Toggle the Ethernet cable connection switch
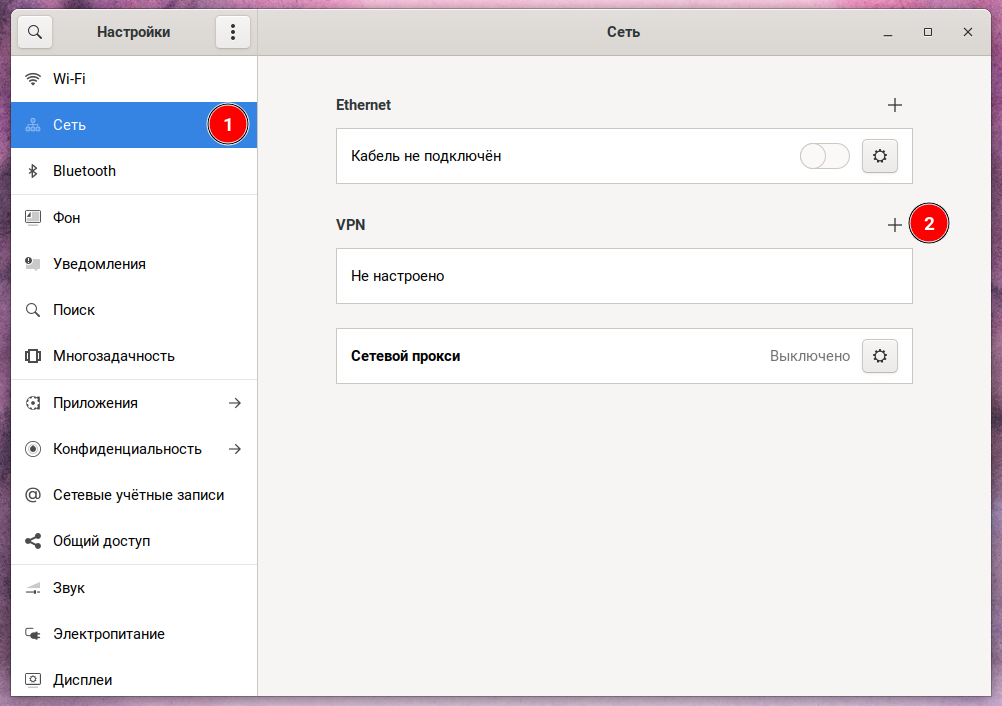1002x706 pixels. pyautogui.click(x=824, y=156)
